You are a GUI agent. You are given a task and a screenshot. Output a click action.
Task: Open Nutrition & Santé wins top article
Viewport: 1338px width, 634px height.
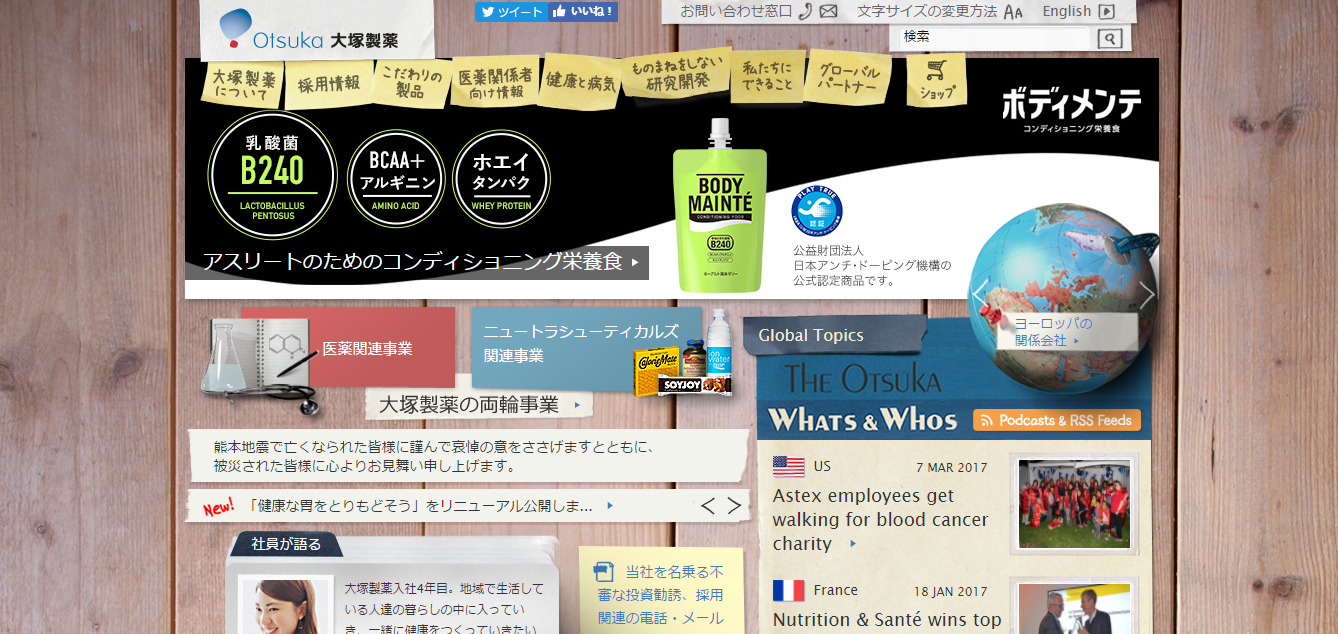tap(886, 620)
